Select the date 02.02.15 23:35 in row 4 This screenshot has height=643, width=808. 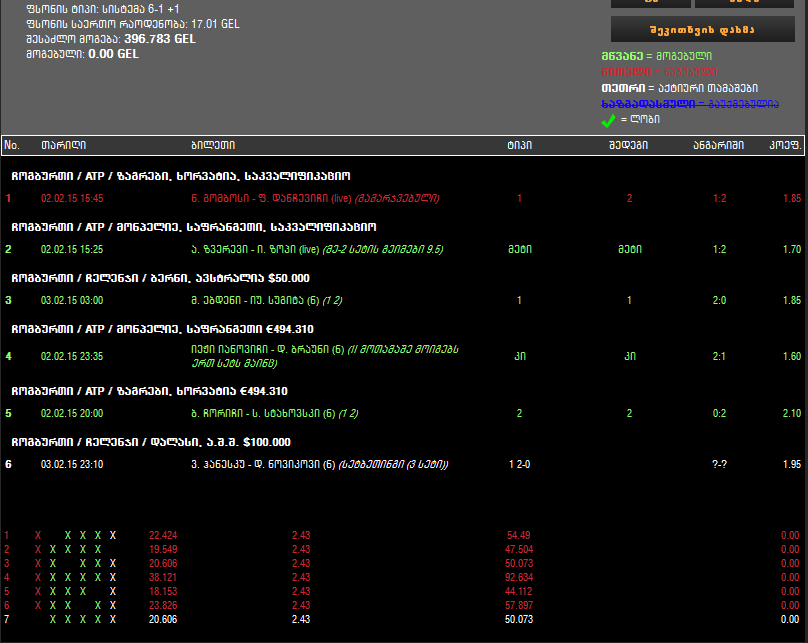pos(72,356)
